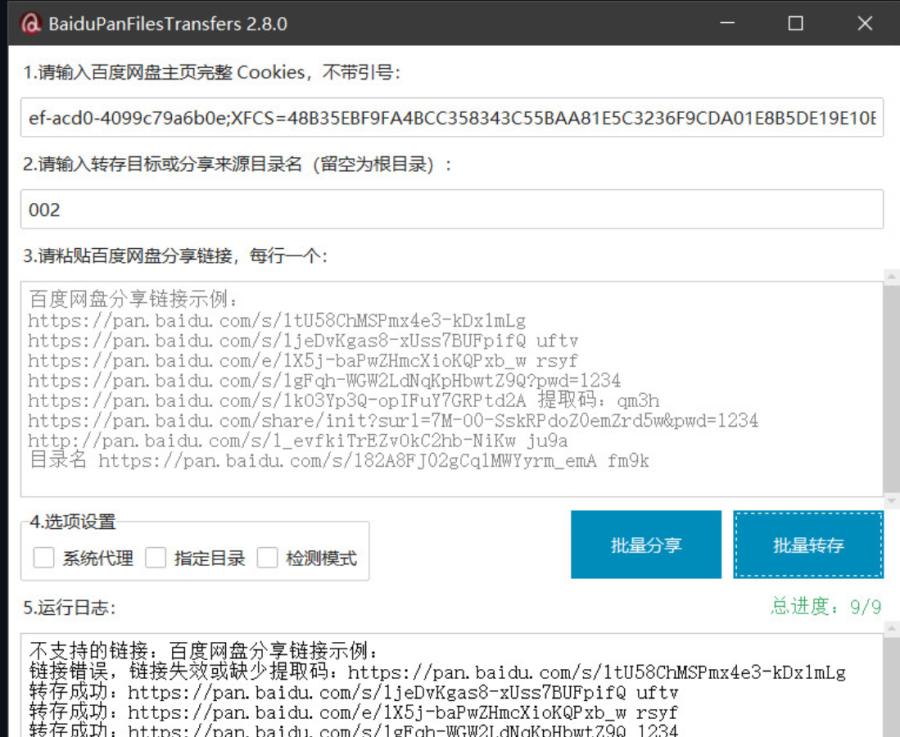This screenshot has height=737, width=900.
Task: Click the links area scrollbar up arrow
Action: [891, 278]
